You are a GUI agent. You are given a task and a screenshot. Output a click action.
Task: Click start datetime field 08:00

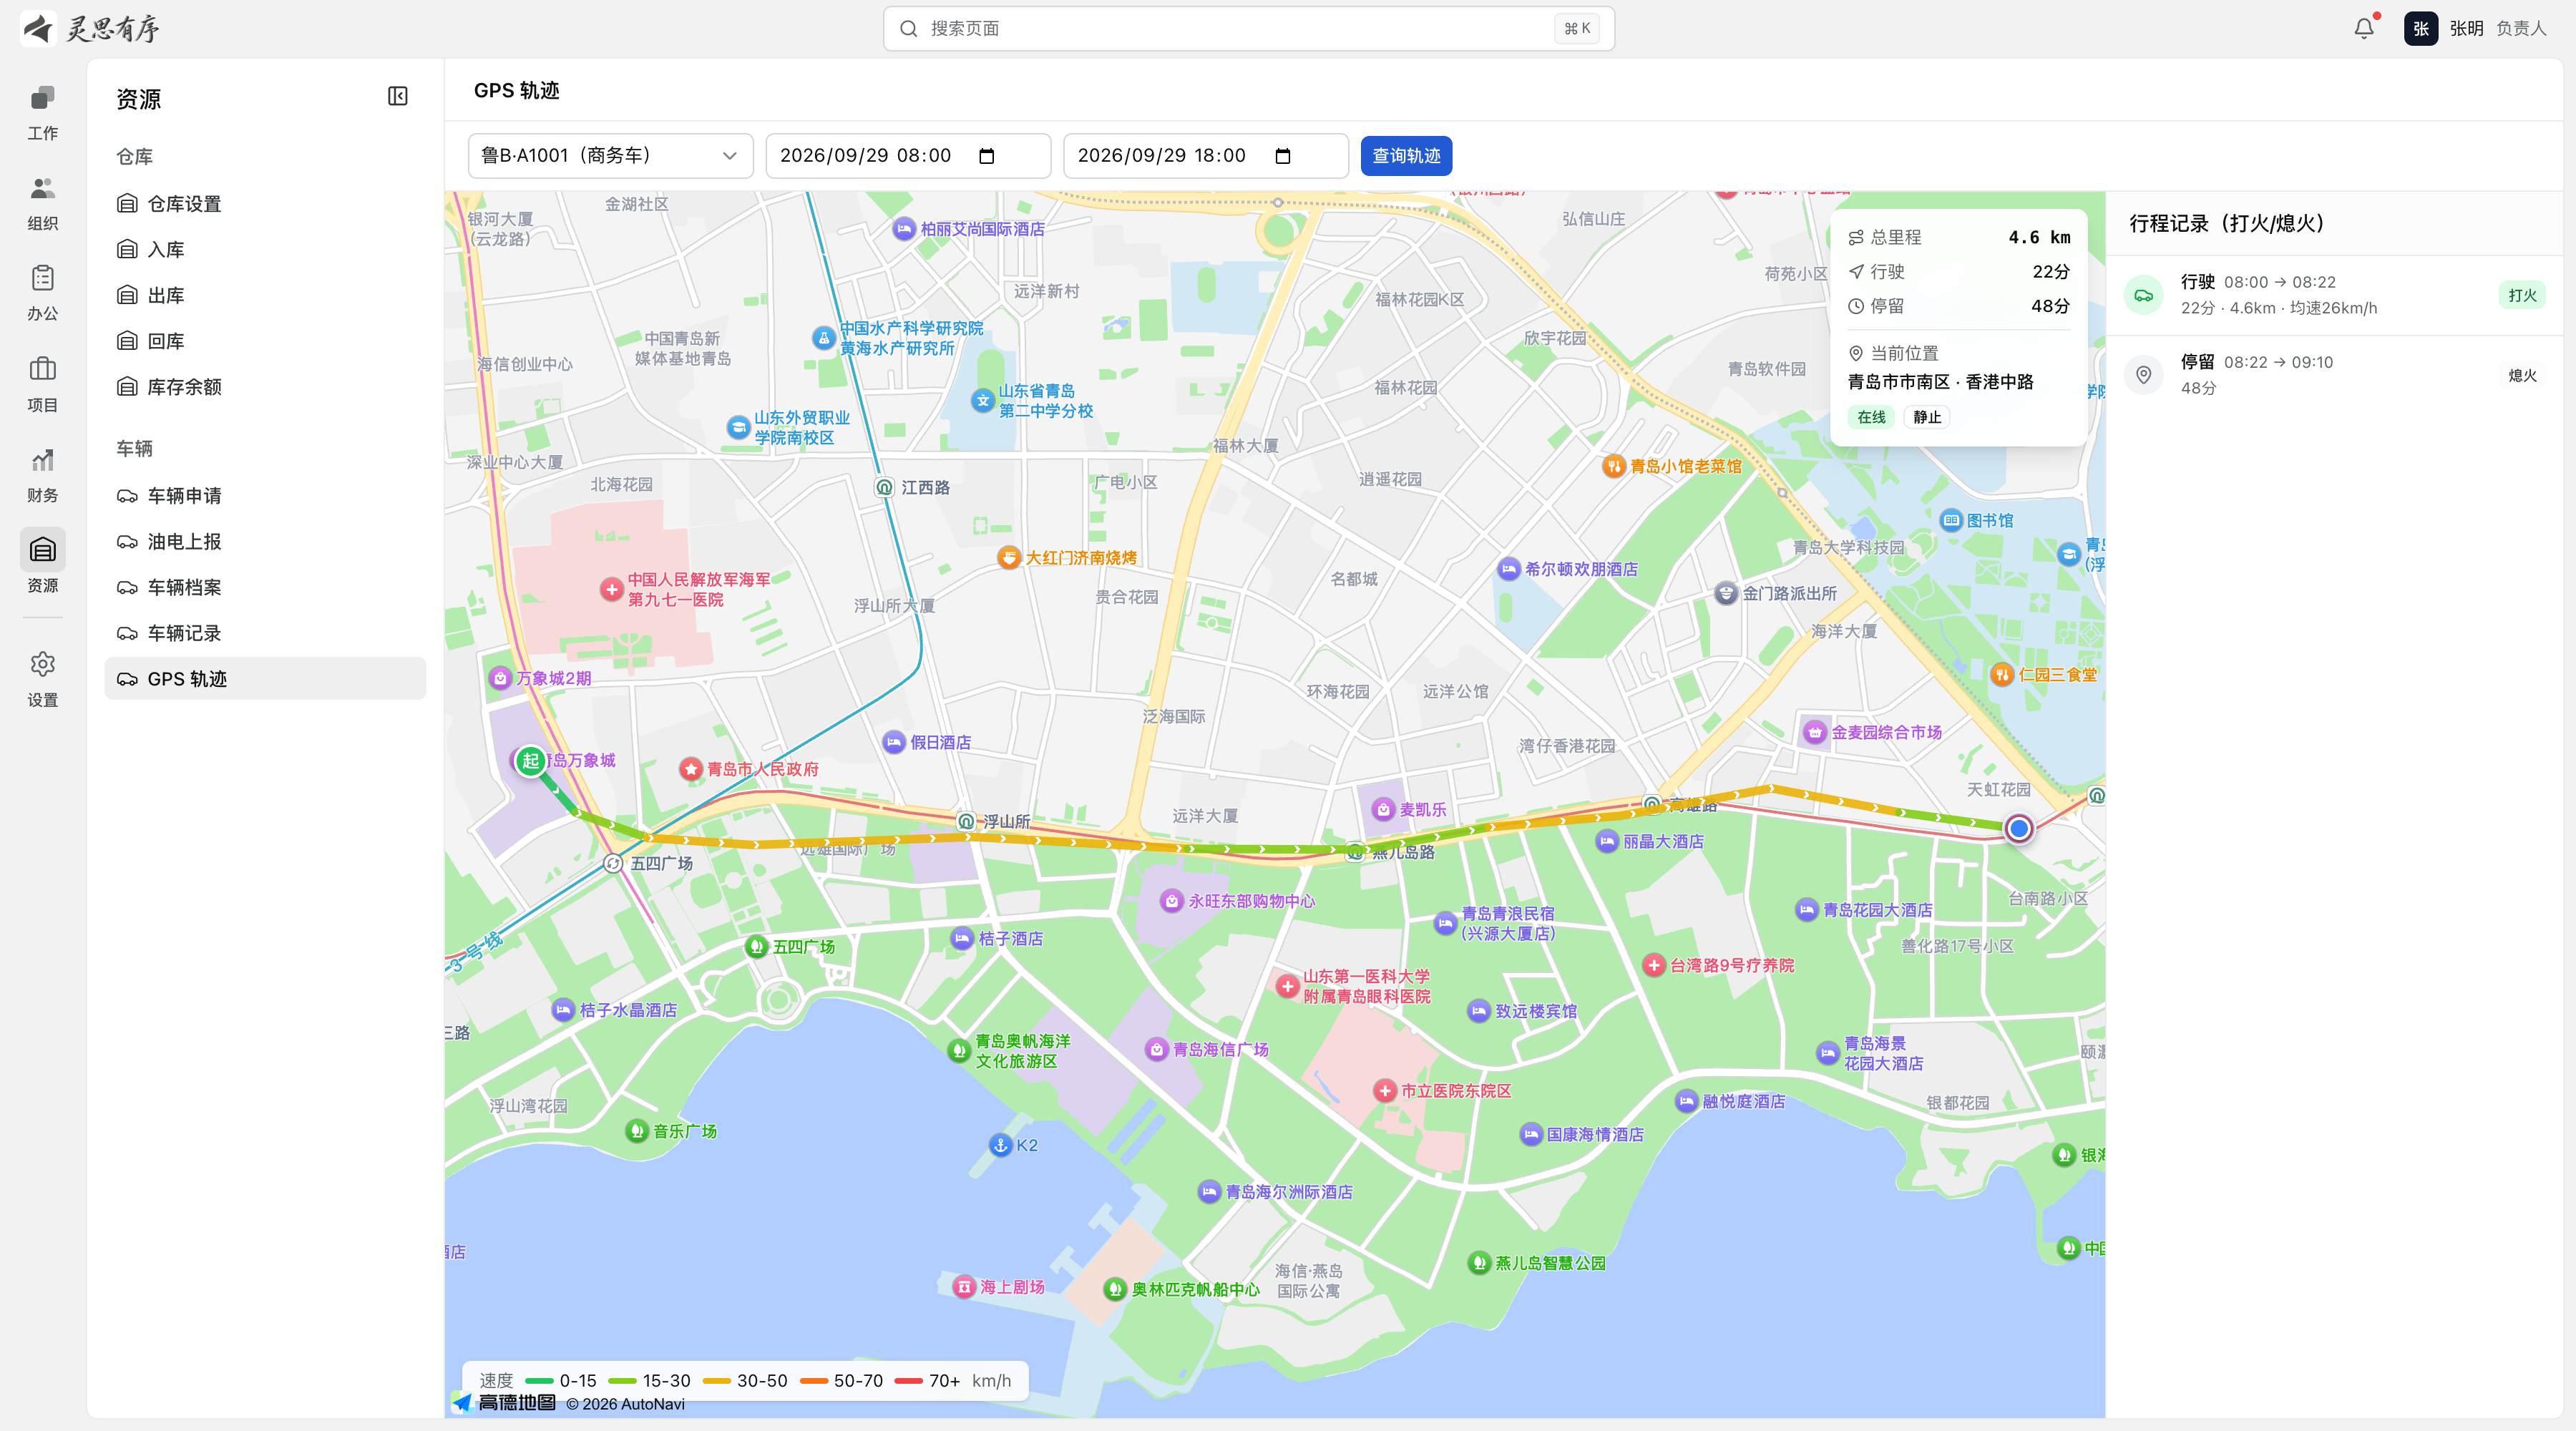[x=908, y=156]
